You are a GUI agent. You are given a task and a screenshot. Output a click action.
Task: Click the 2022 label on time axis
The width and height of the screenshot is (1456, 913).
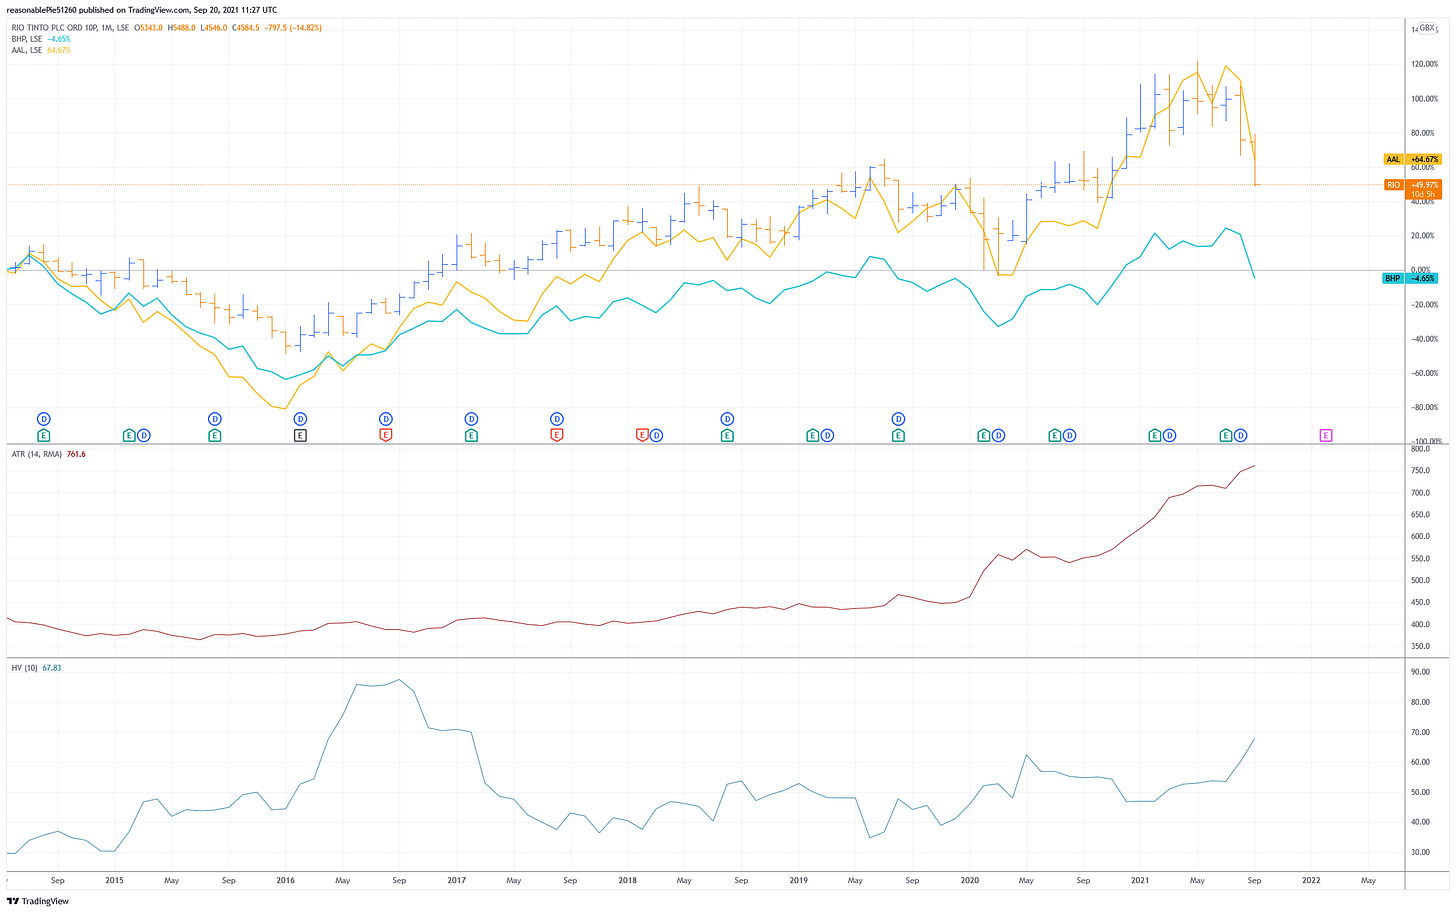(1312, 881)
